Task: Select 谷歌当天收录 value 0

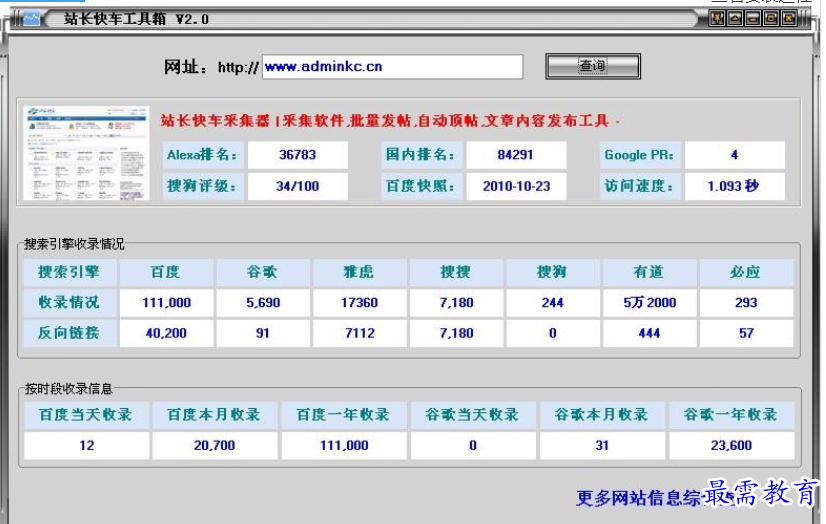Action: click(473, 446)
